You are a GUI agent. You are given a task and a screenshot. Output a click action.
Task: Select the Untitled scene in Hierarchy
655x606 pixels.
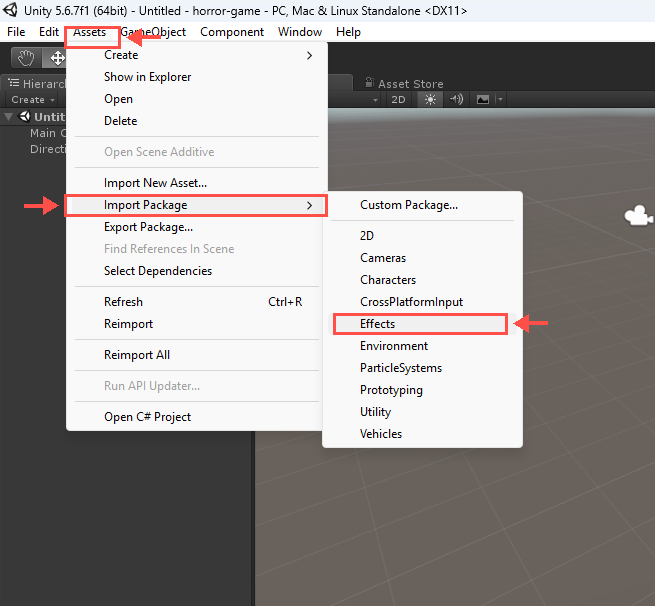click(42, 117)
